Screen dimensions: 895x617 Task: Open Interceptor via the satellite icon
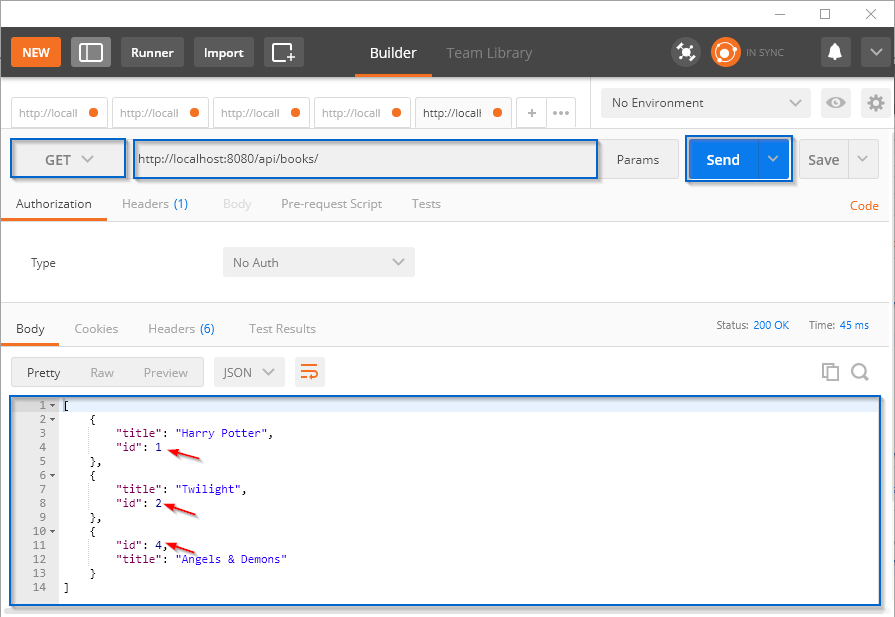686,51
